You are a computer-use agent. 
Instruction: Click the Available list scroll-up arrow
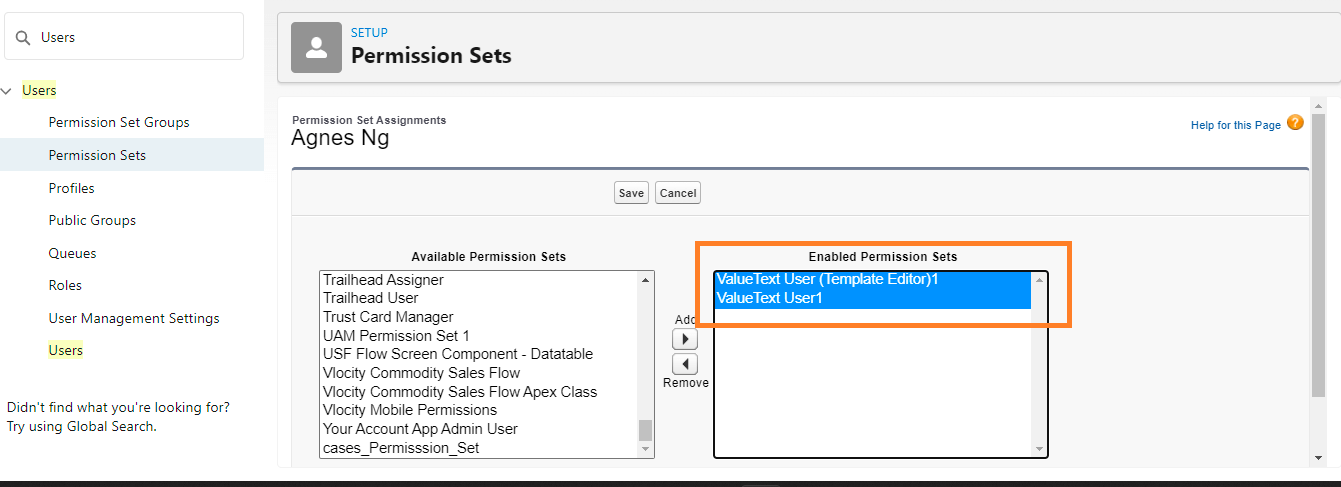[646, 280]
